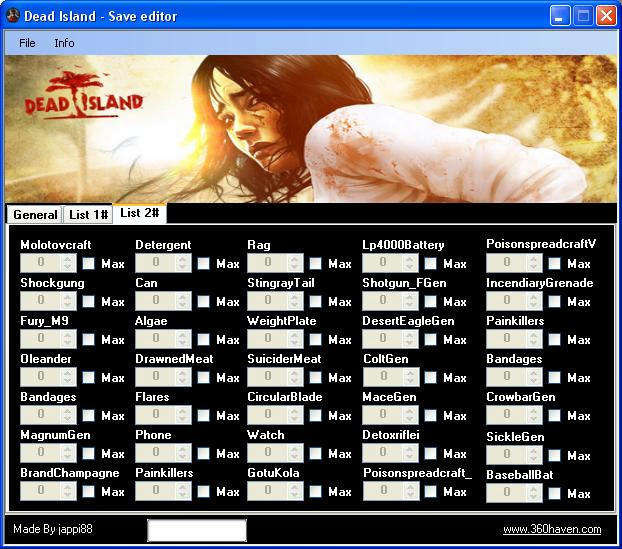Click the Flares quantity spinner arrows

pos(182,415)
